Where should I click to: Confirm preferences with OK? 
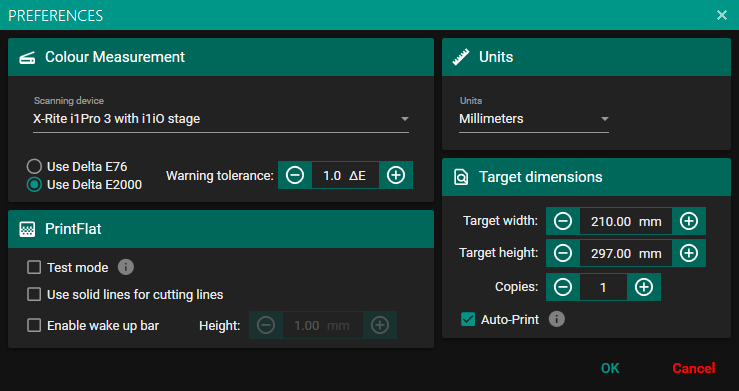(x=610, y=368)
